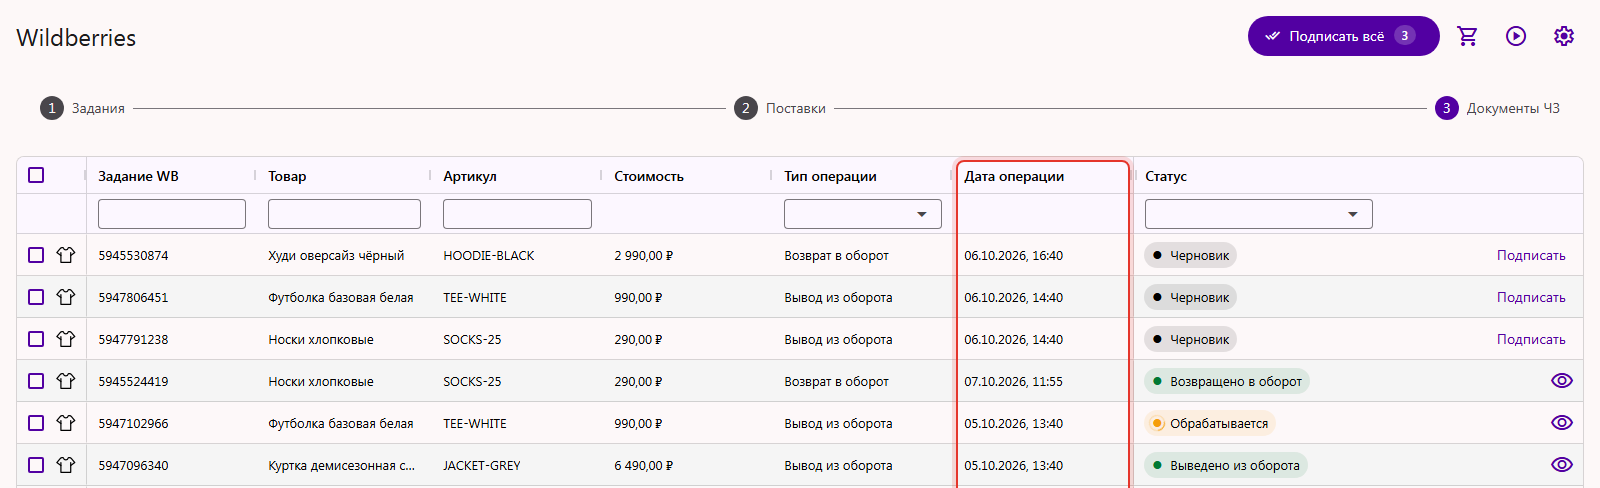Viewport: 1600px width, 488px height.
Task: Go to step 1 Задания
Action: 83,108
